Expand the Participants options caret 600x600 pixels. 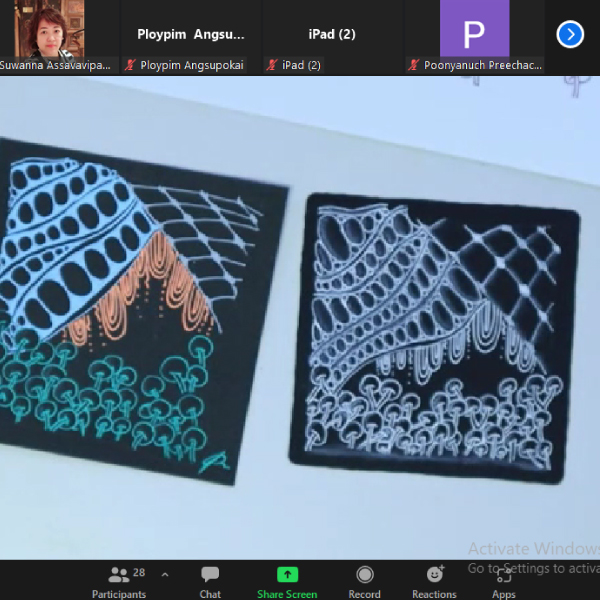[165, 574]
